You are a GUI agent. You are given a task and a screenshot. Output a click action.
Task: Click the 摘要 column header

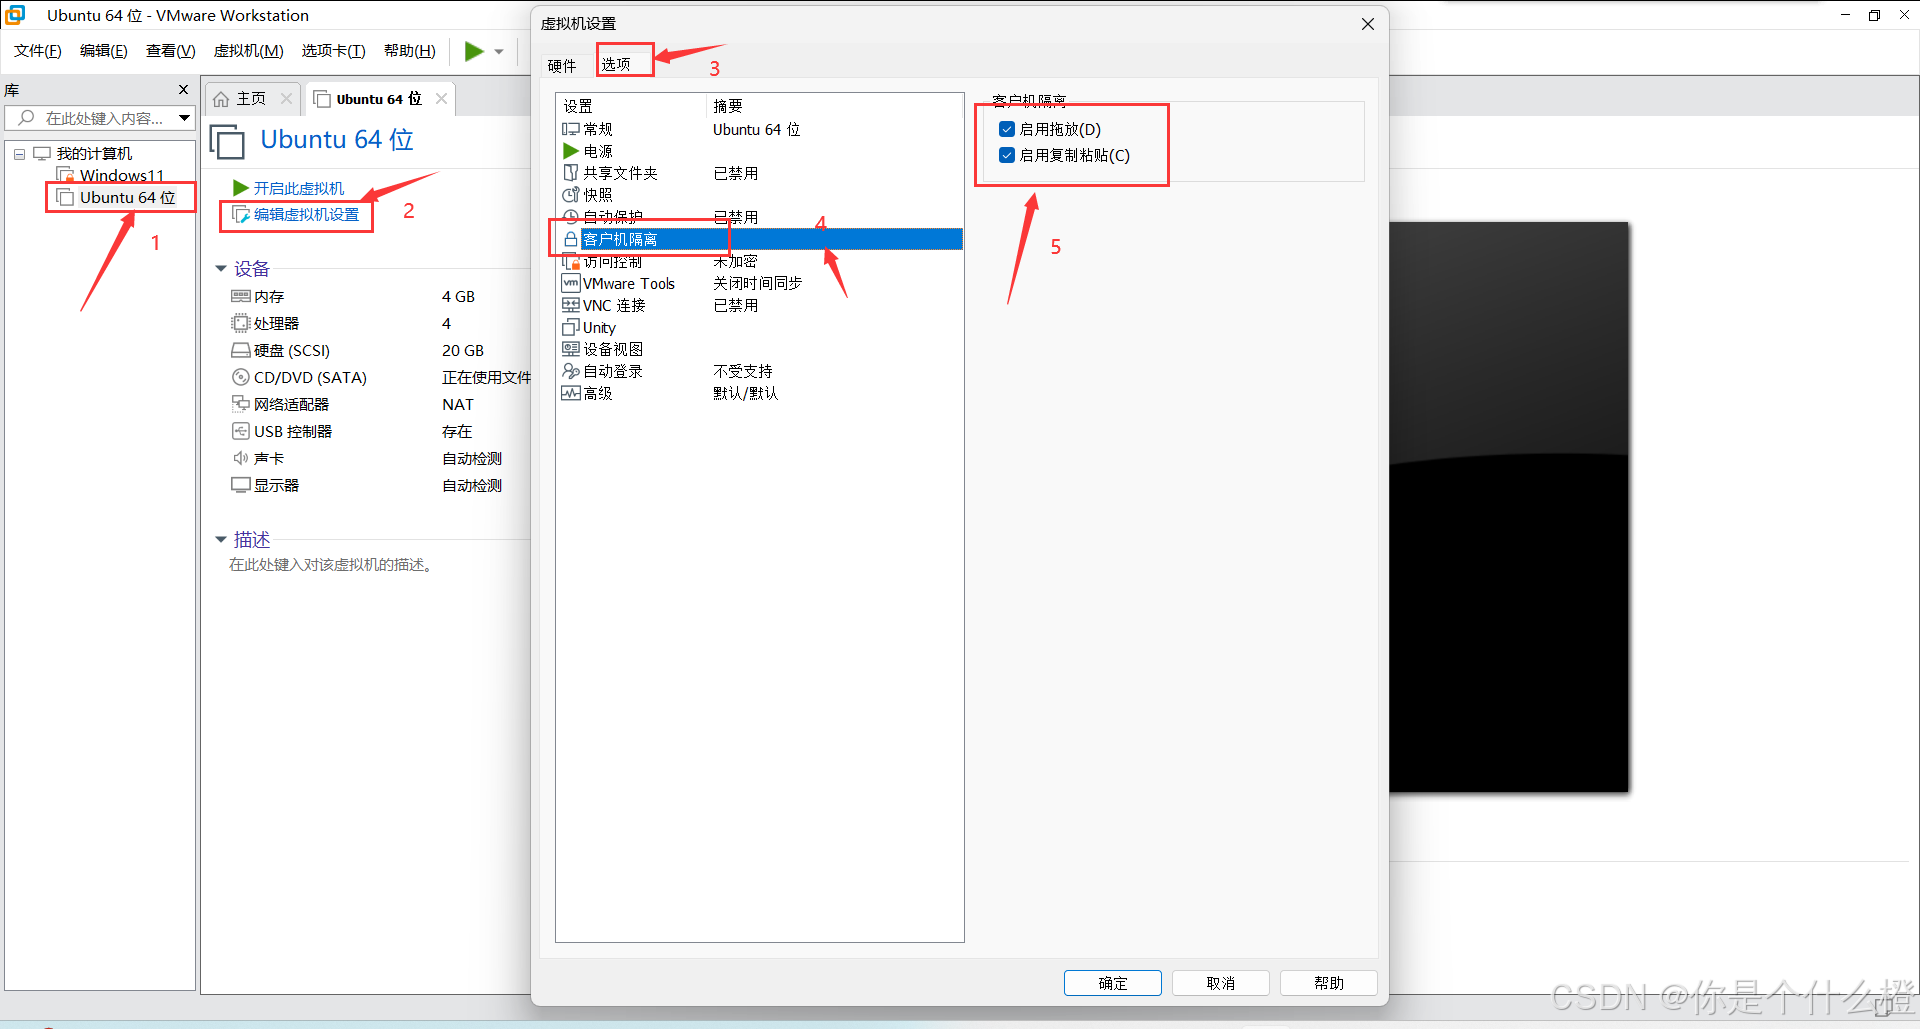pos(728,106)
